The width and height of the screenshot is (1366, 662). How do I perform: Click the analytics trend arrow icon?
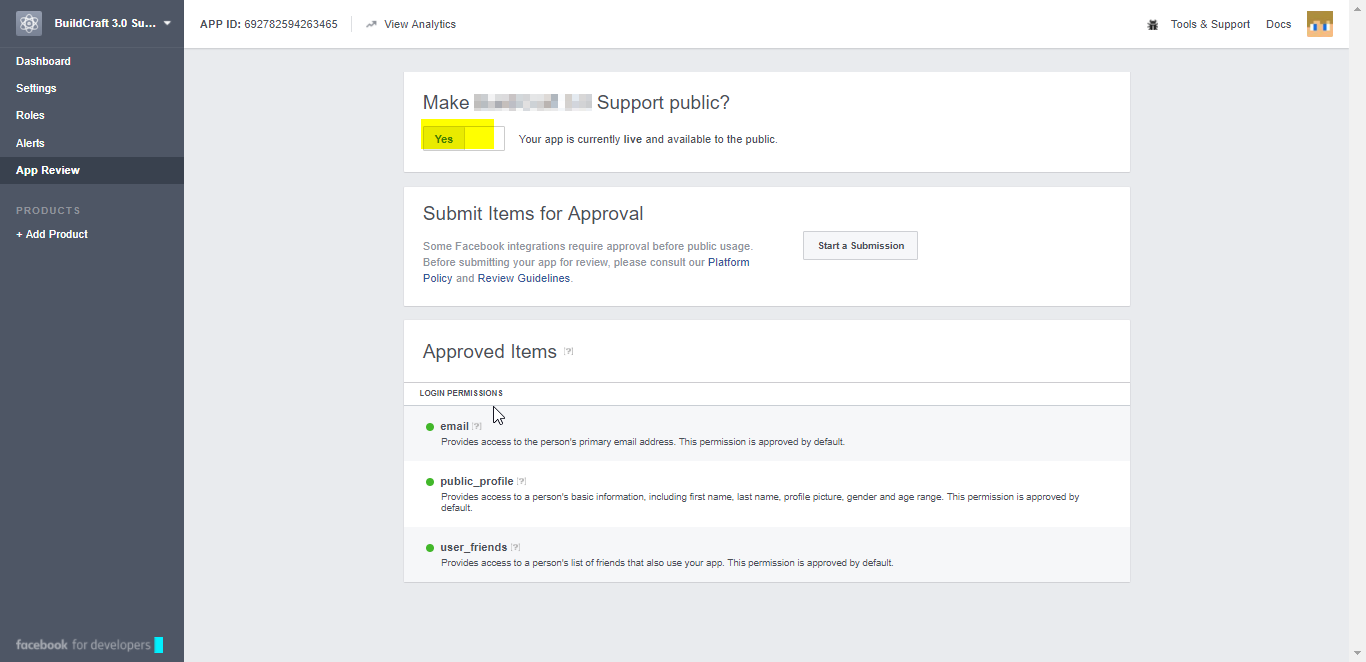[x=371, y=24]
